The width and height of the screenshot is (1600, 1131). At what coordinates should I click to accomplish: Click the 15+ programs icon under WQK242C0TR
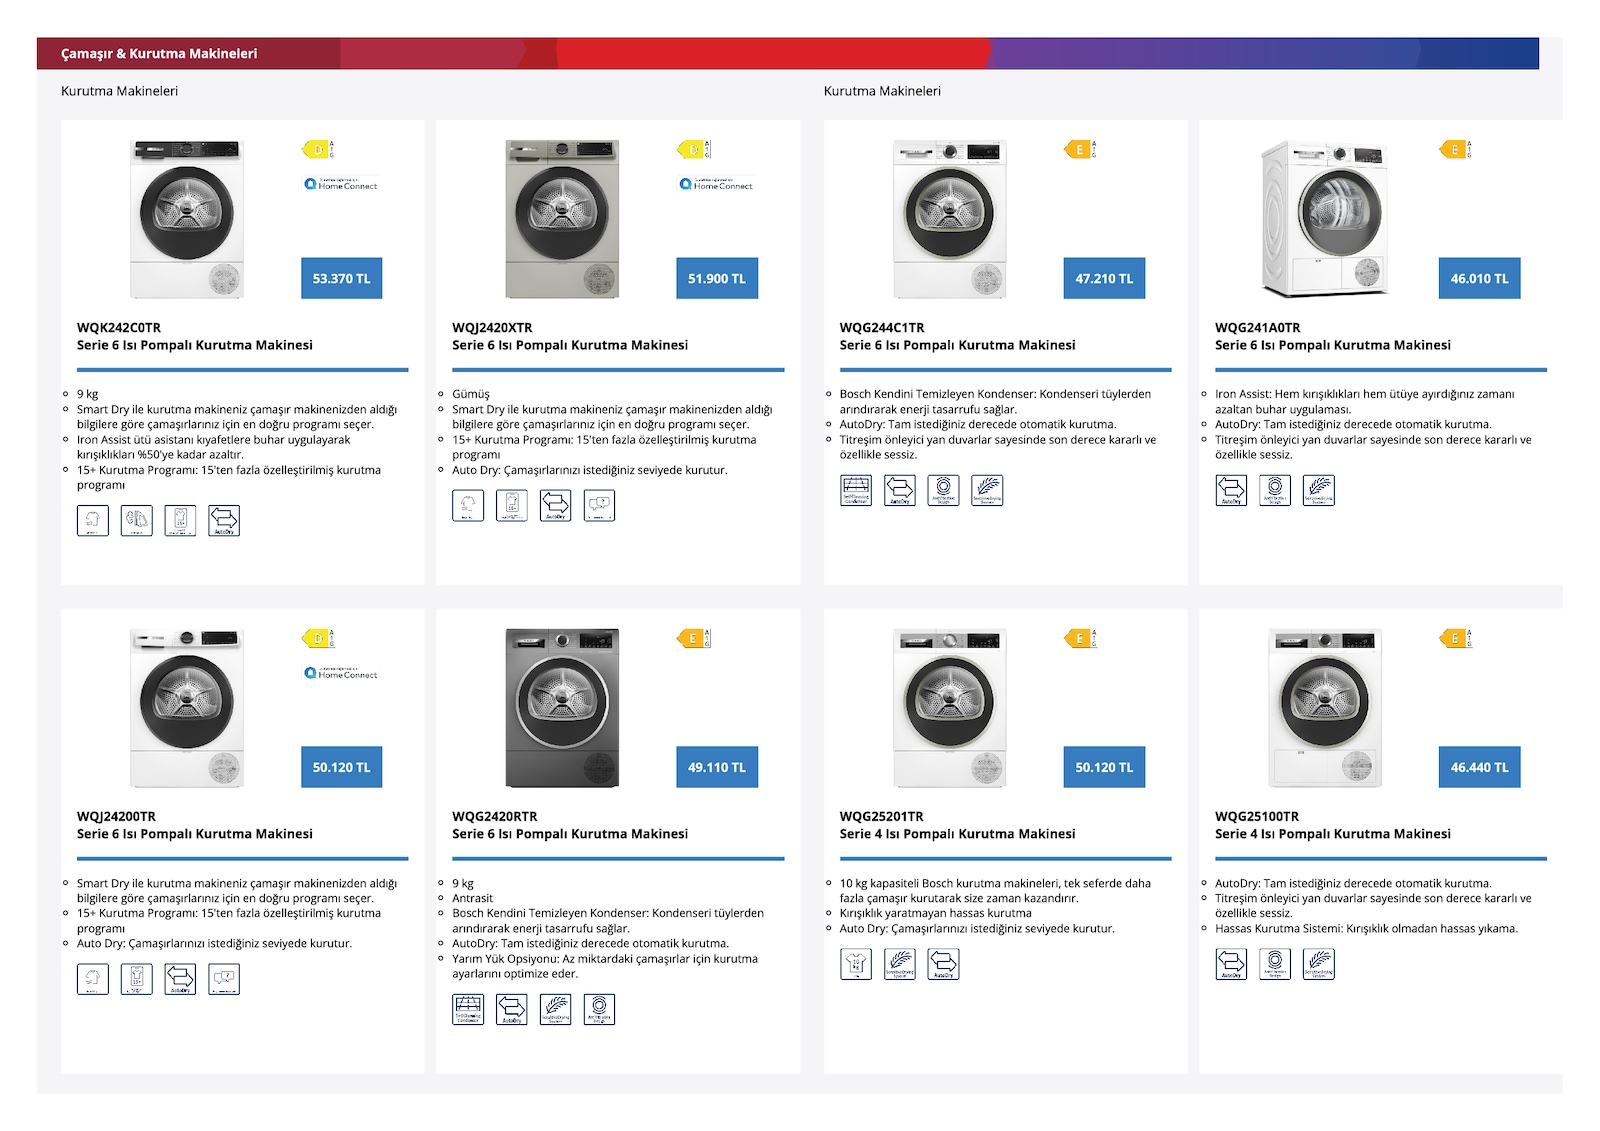(x=180, y=520)
